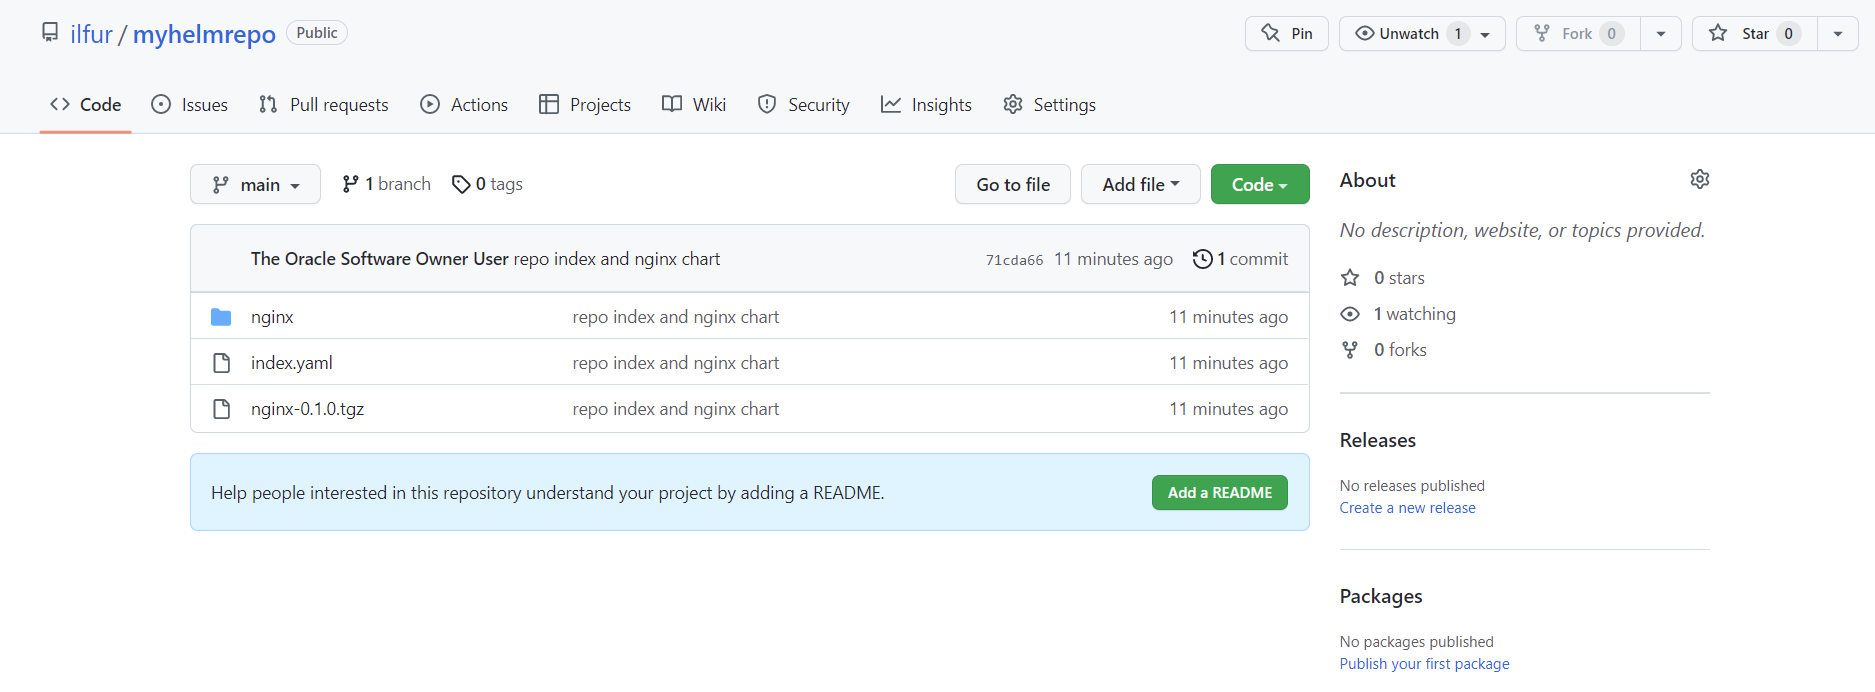Open the nginx-0.1.0.tgz file
1875x692 pixels.
tap(308, 409)
